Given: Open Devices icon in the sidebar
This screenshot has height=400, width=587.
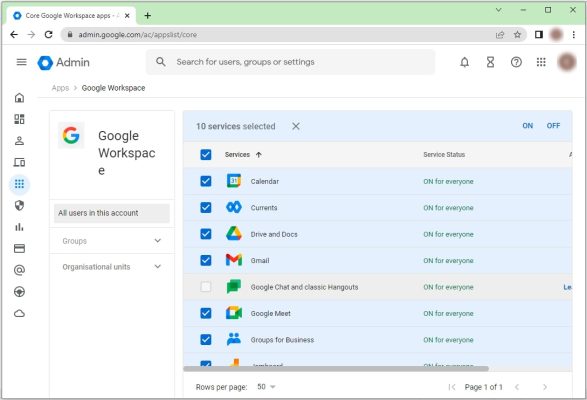Looking at the screenshot, I should click(19, 162).
